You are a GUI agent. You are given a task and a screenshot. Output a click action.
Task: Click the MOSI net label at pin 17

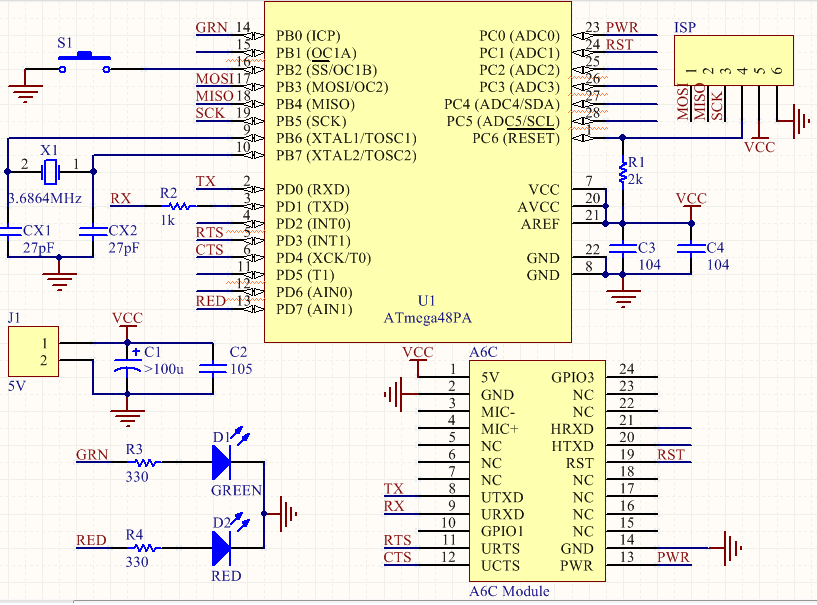tap(215, 79)
